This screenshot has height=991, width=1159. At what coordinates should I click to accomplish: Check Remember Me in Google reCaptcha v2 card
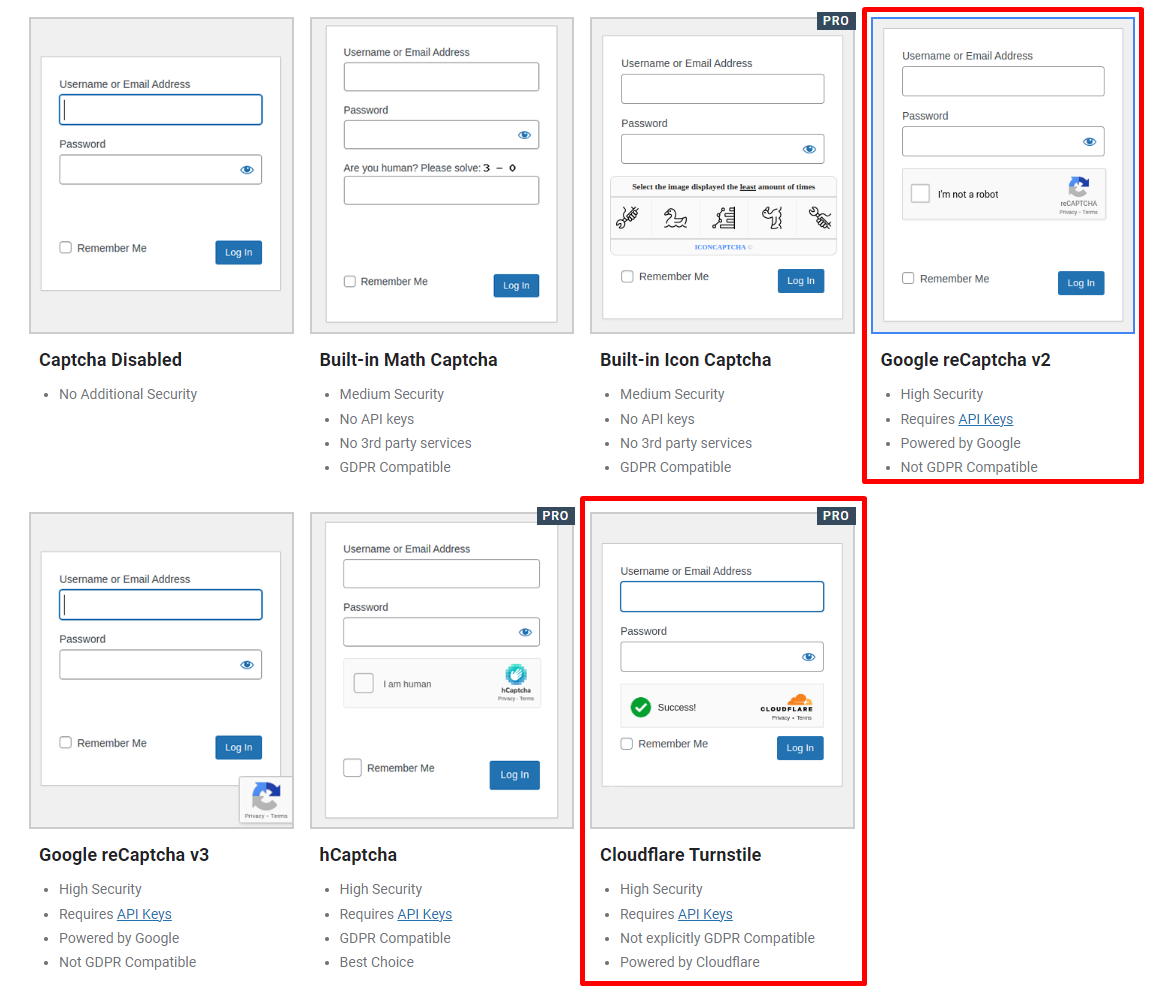908,279
